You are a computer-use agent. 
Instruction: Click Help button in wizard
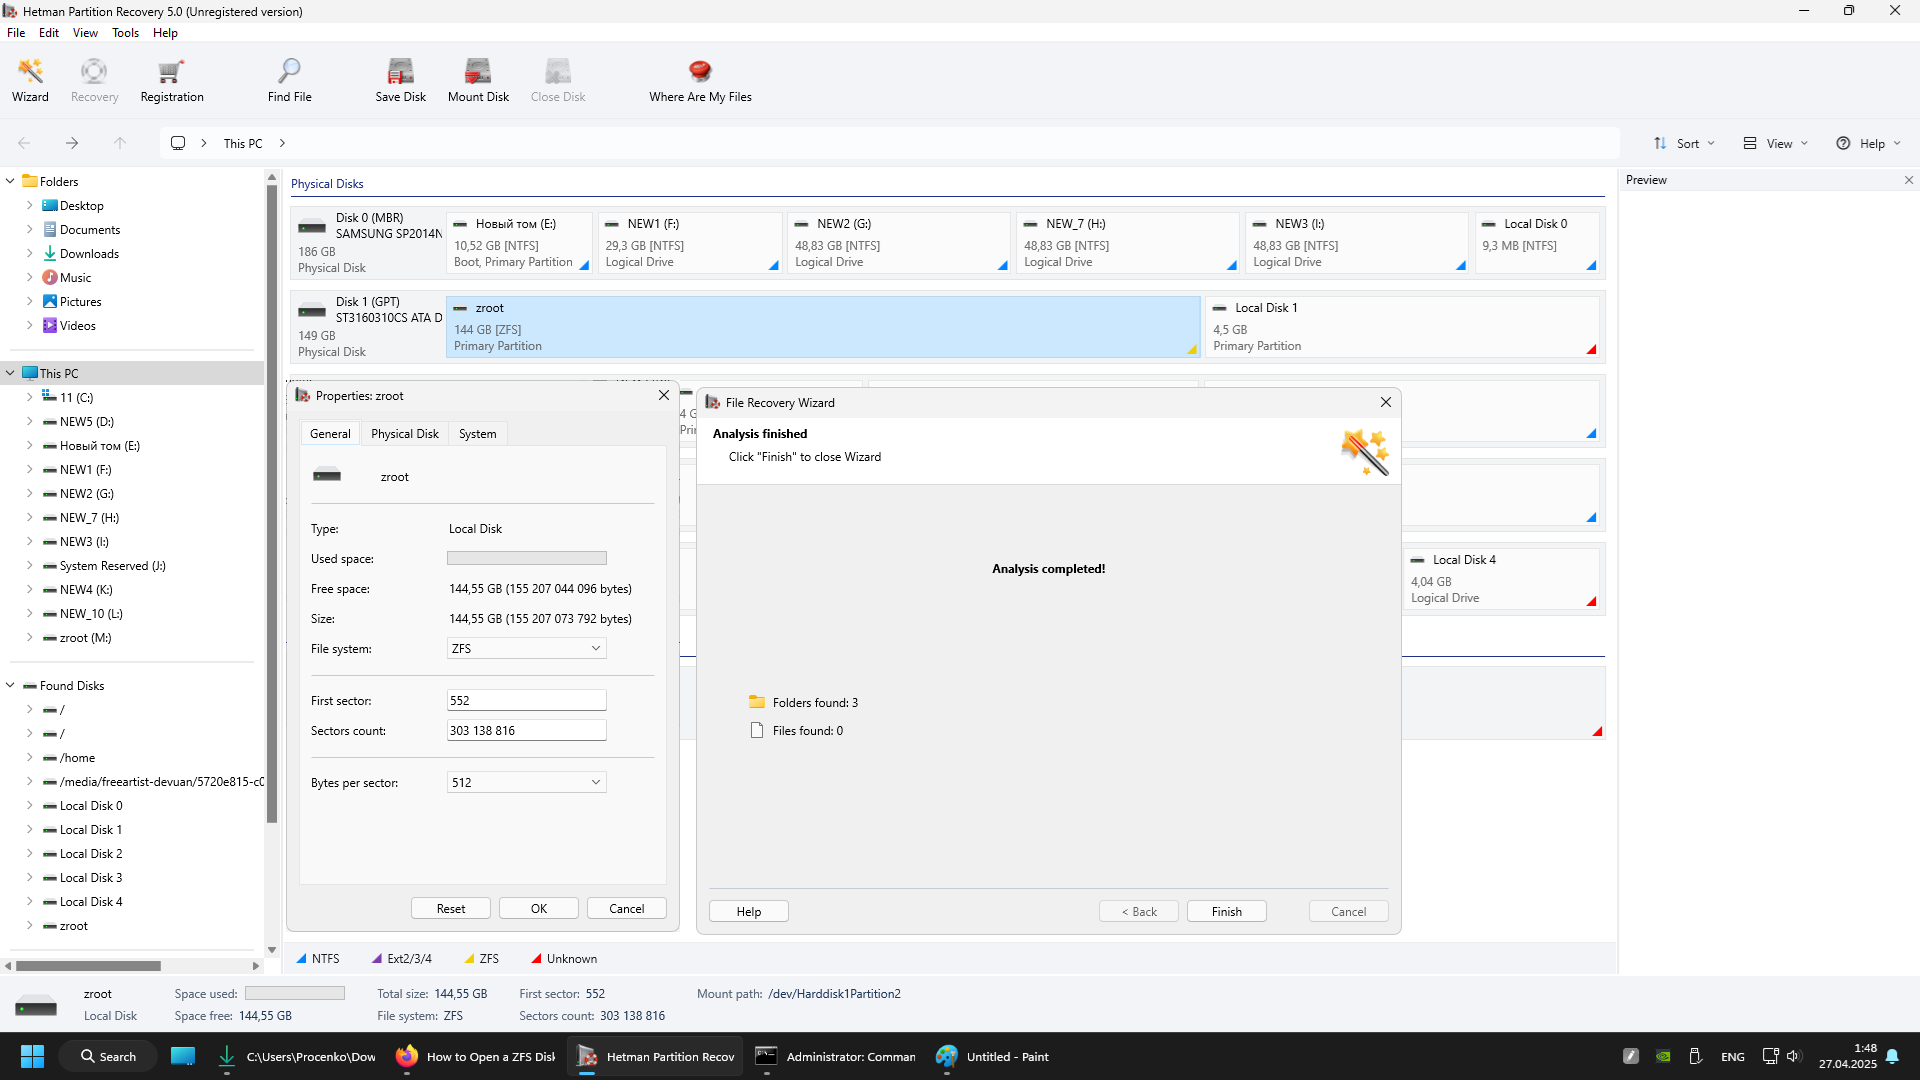click(748, 911)
